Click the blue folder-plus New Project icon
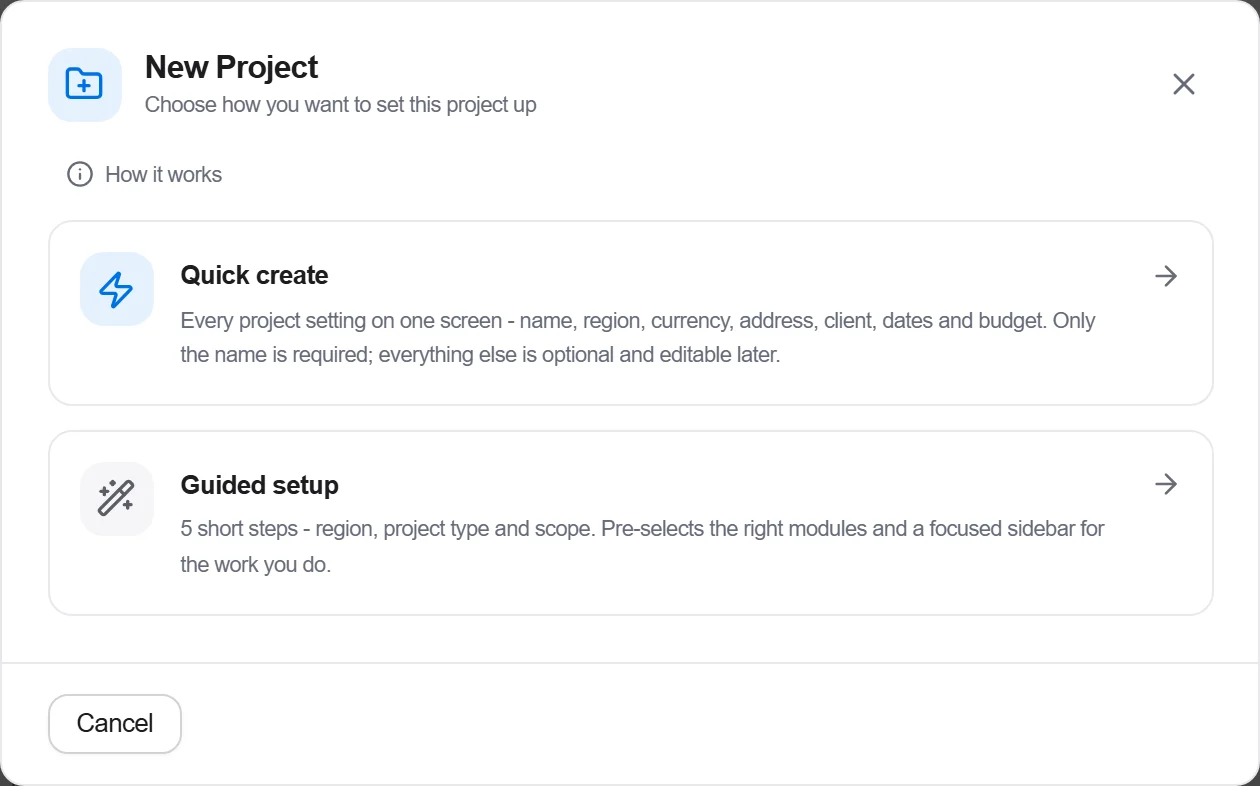 click(x=85, y=85)
